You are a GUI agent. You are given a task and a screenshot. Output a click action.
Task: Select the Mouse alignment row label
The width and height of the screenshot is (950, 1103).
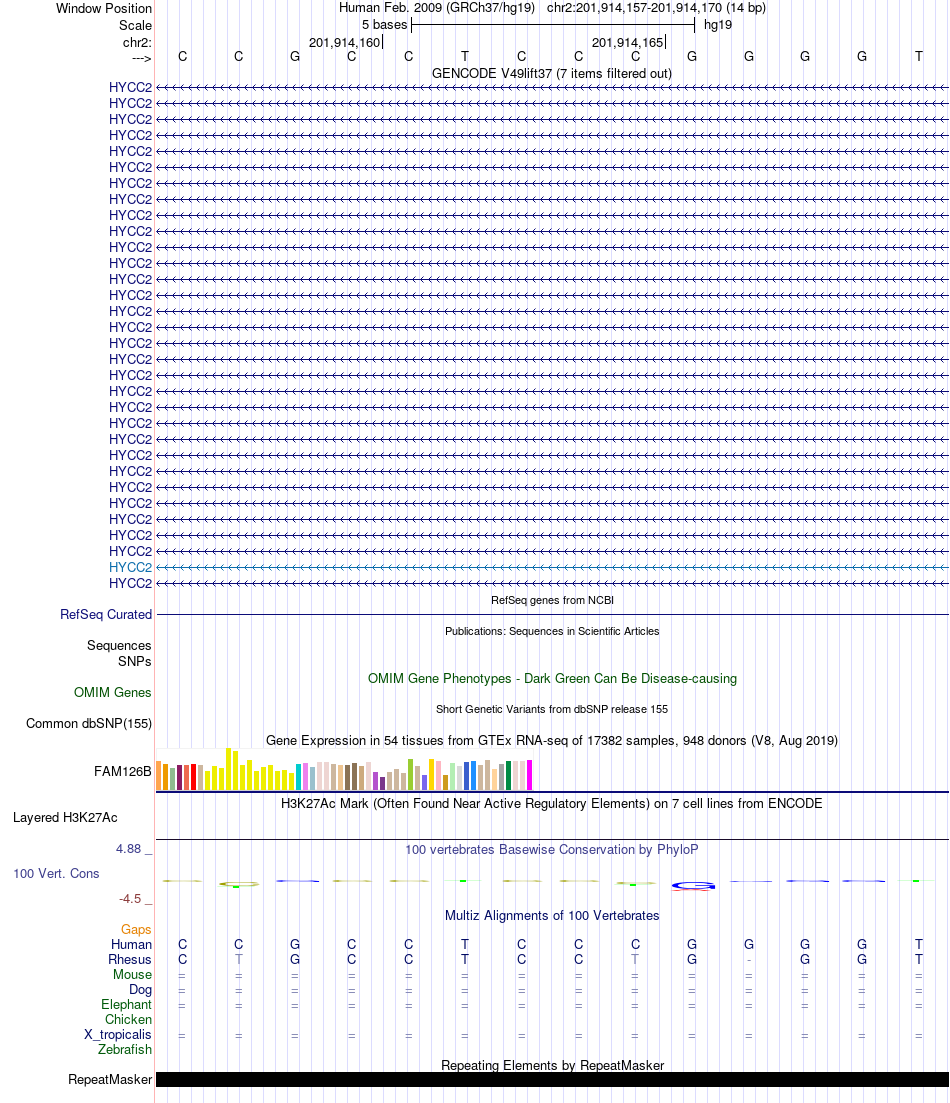132,974
